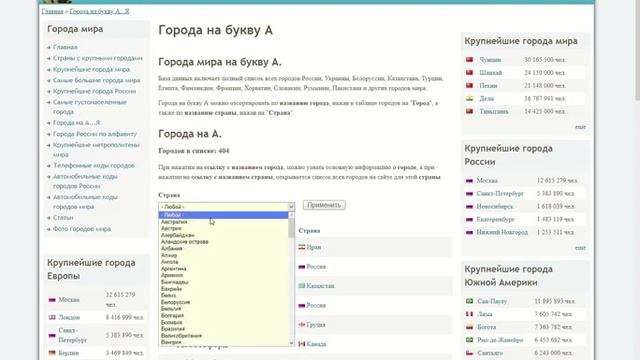Click Colombia flag beside Богота
The height and width of the screenshot is (360, 640).
tap(469, 327)
